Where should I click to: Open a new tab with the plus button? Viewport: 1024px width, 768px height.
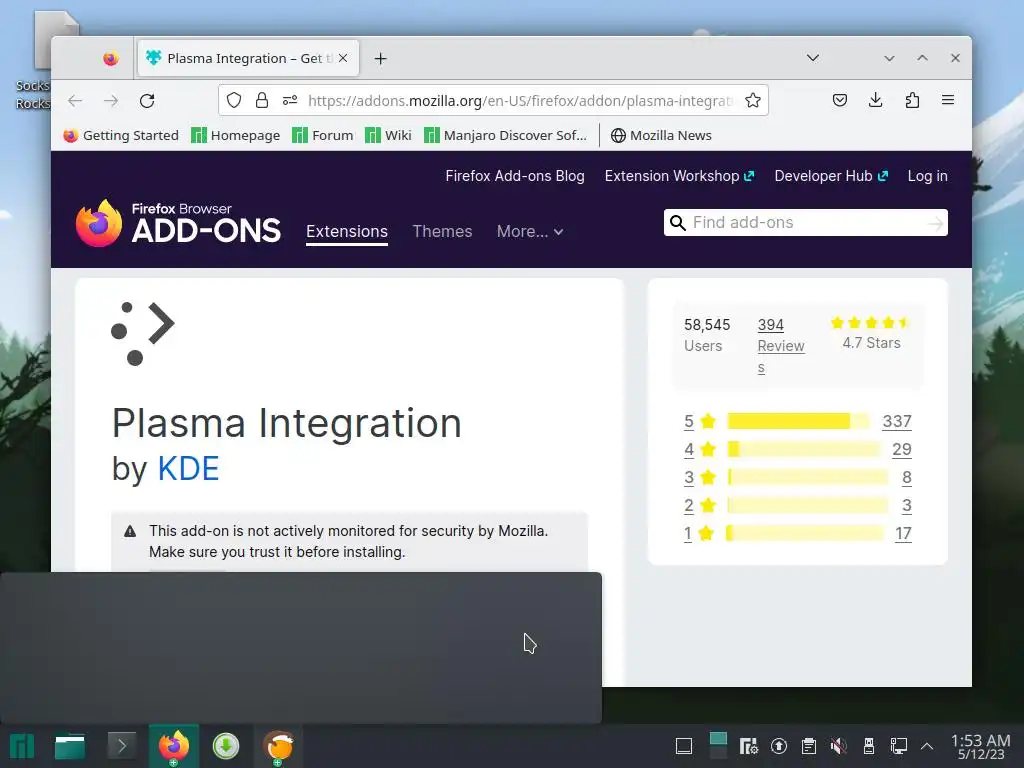(380, 59)
